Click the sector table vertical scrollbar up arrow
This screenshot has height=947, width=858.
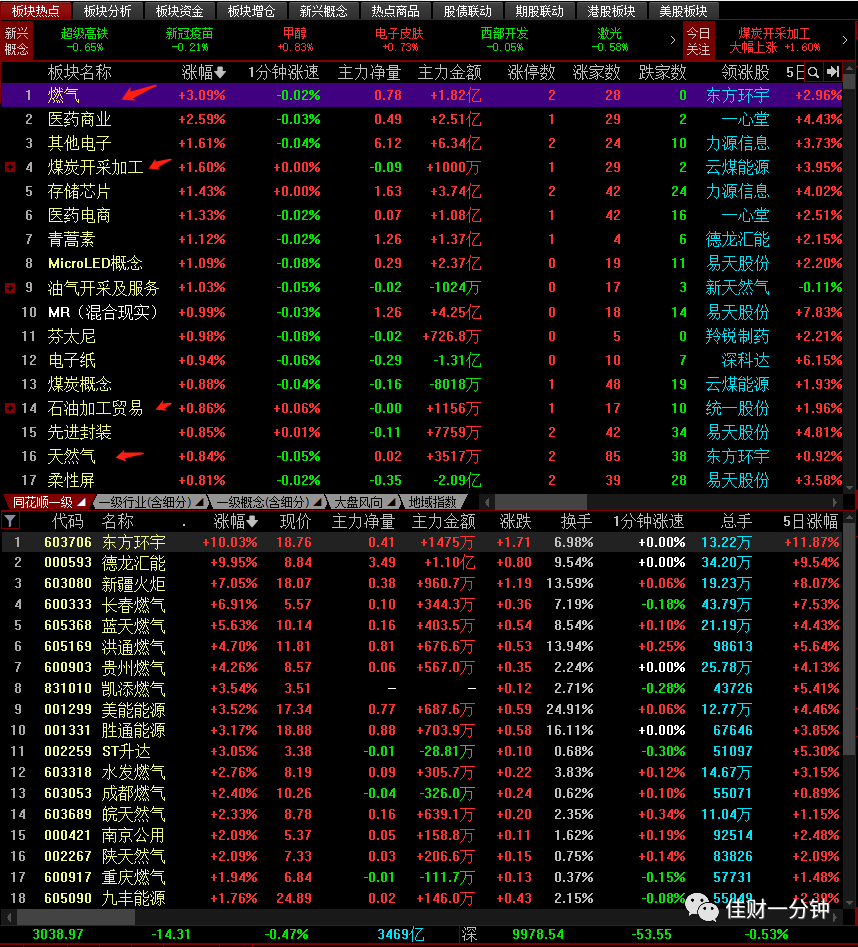[x=850, y=68]
